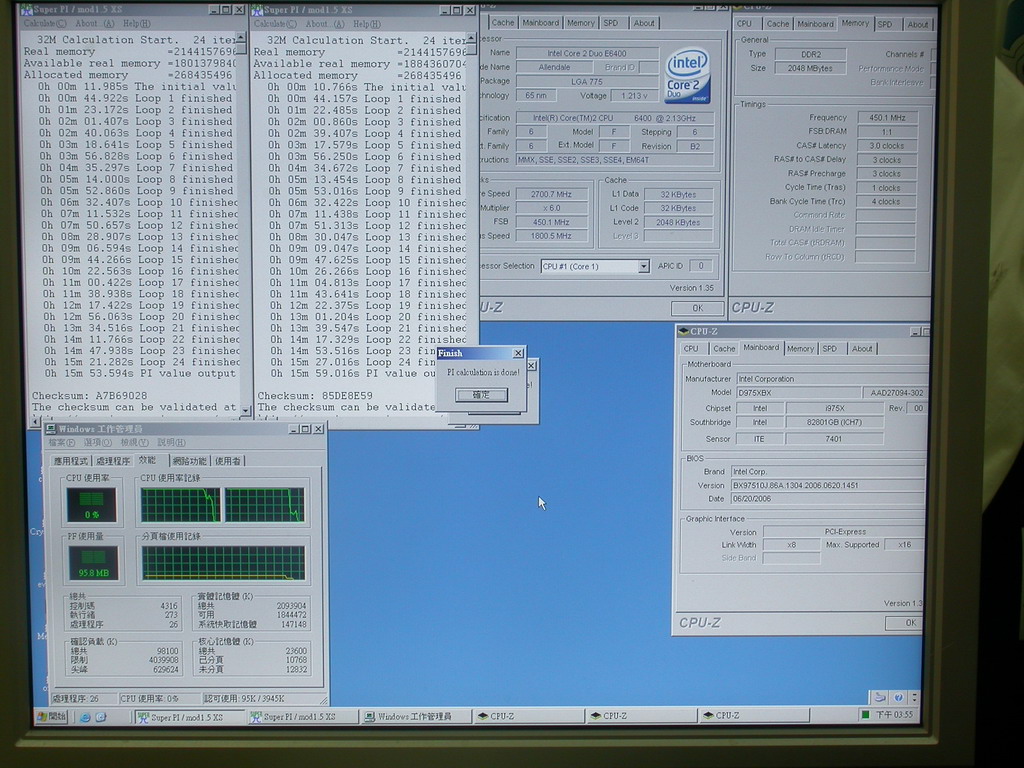Image resolution: width=1024 pixels, height=768 pixels.
Task: Open the SPD tab in the memory-timings CPU-Z window
Action: pyautogui.click(x=885, y=24)
